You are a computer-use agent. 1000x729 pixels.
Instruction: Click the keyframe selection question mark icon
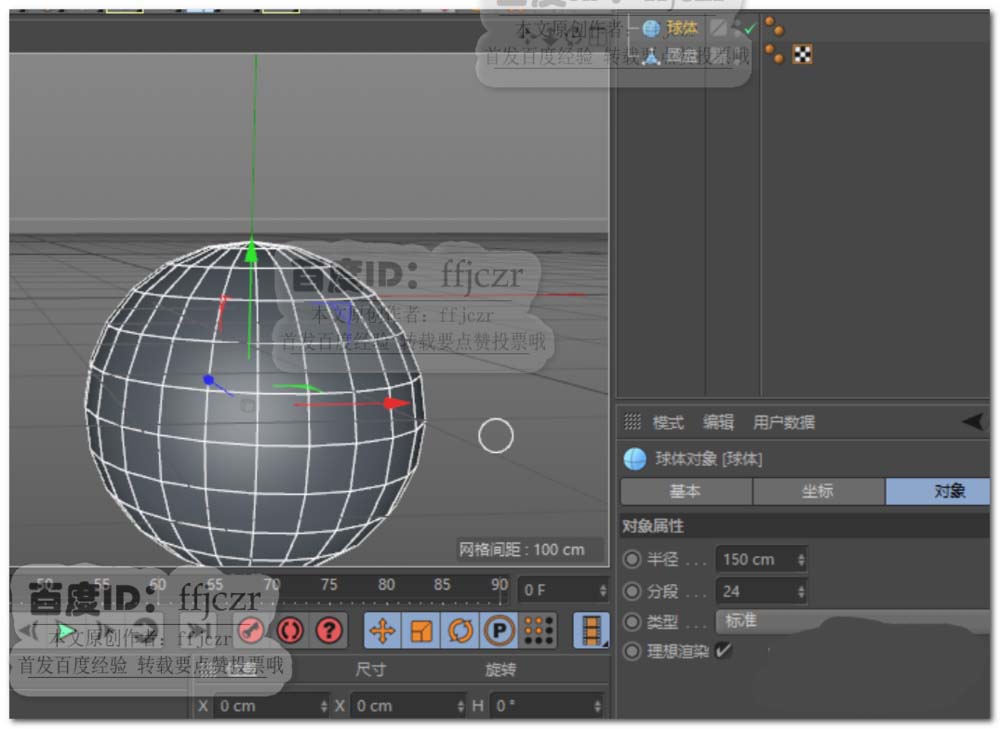click(x=329, y=631)
